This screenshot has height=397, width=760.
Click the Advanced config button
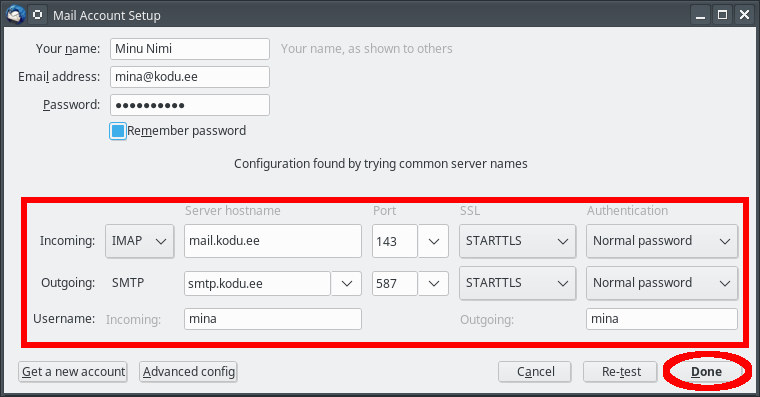click(189, 372)
